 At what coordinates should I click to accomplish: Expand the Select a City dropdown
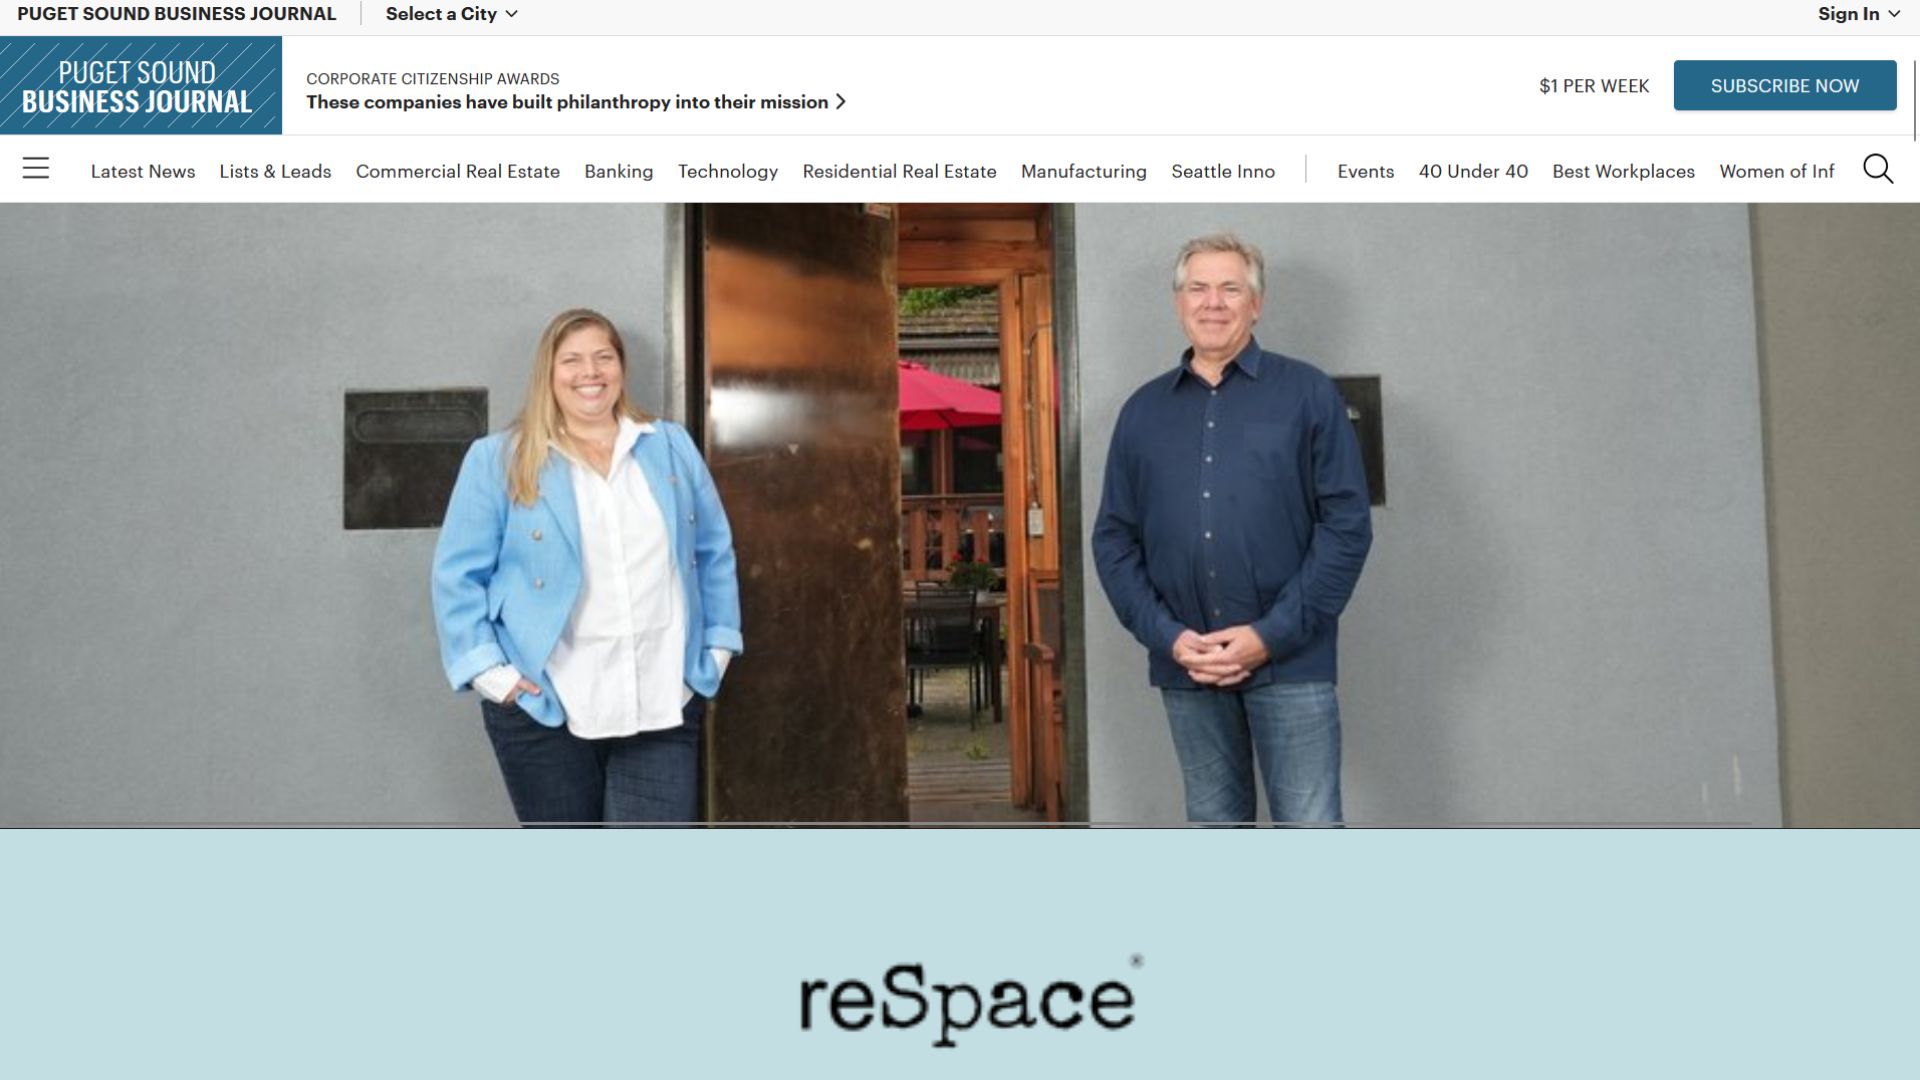point(451,14)
